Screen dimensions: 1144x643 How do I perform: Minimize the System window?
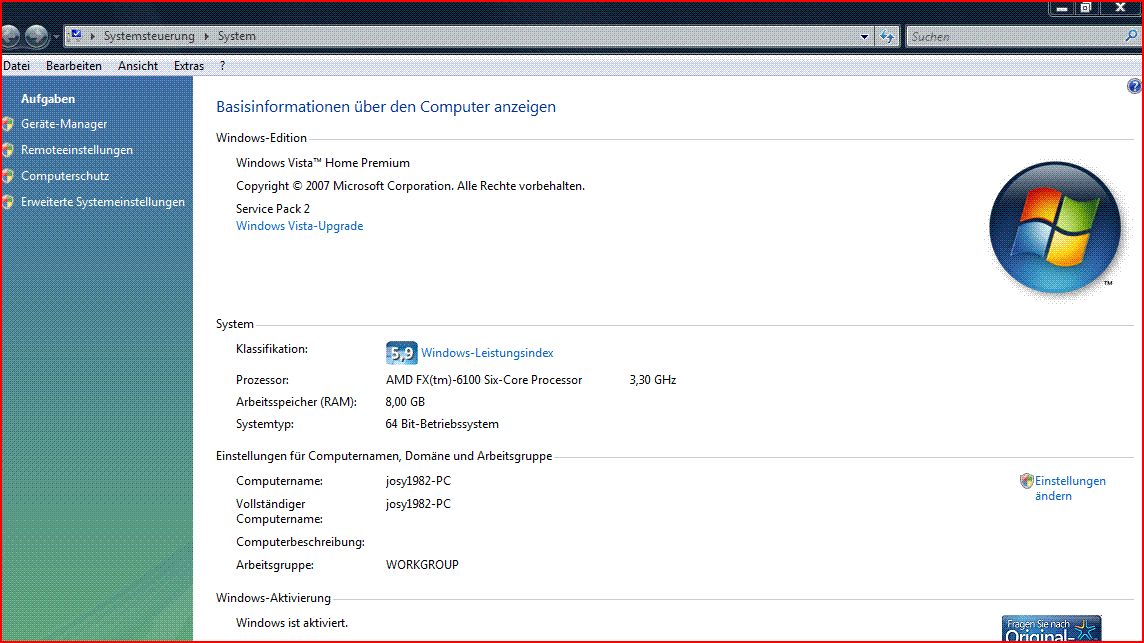pyautogui.click(x=1062, y=8)
